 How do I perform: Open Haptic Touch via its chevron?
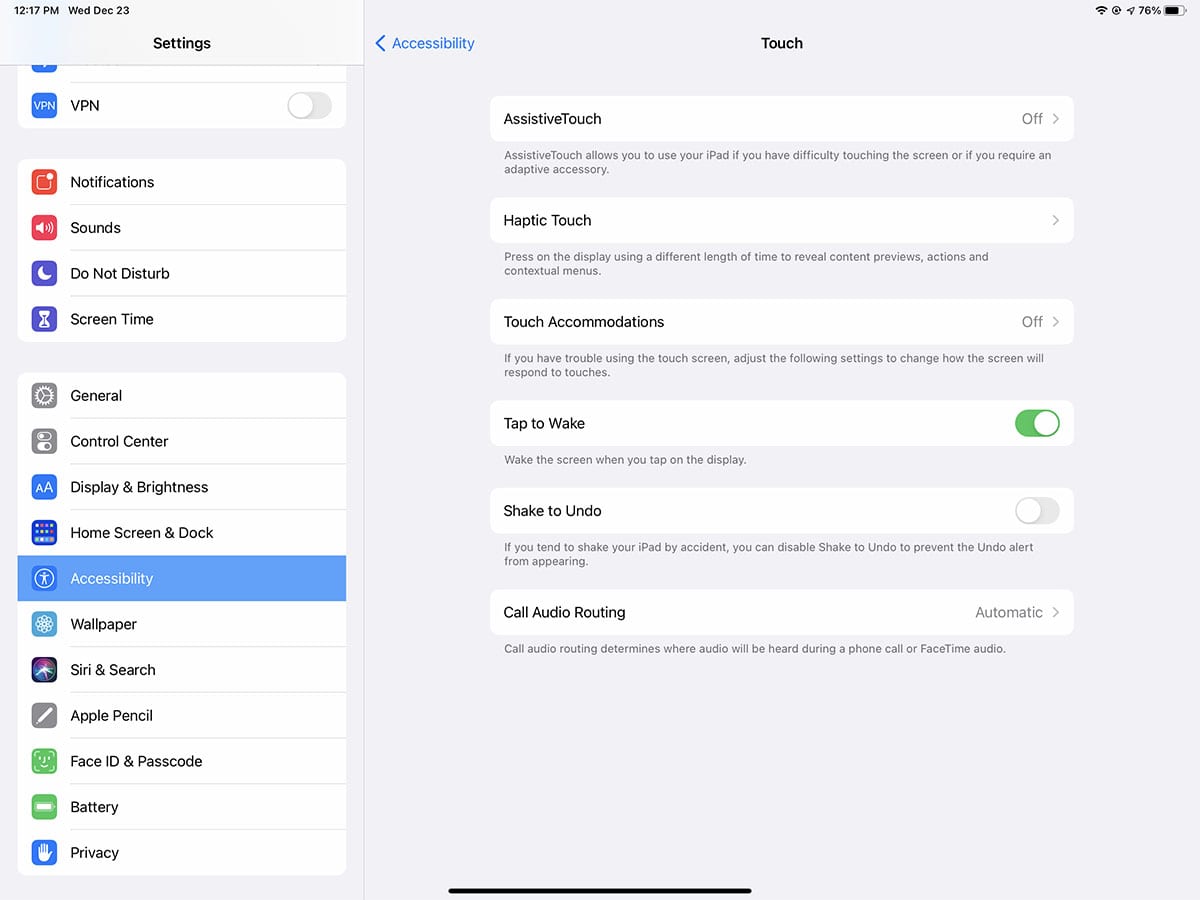pos(1056,220)
